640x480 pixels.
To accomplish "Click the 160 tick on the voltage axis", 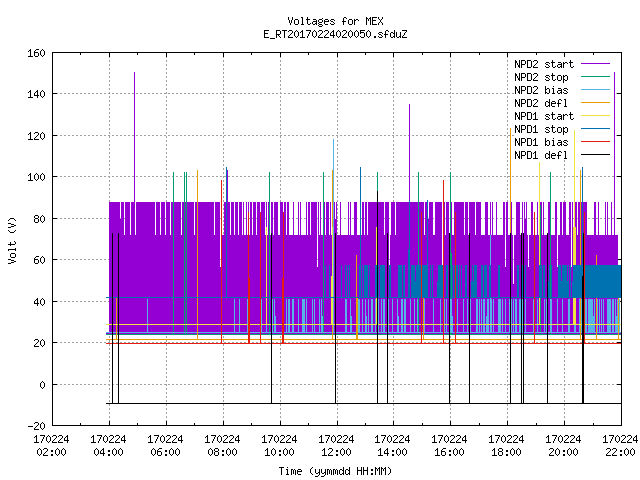I will [x=36, y=53].
